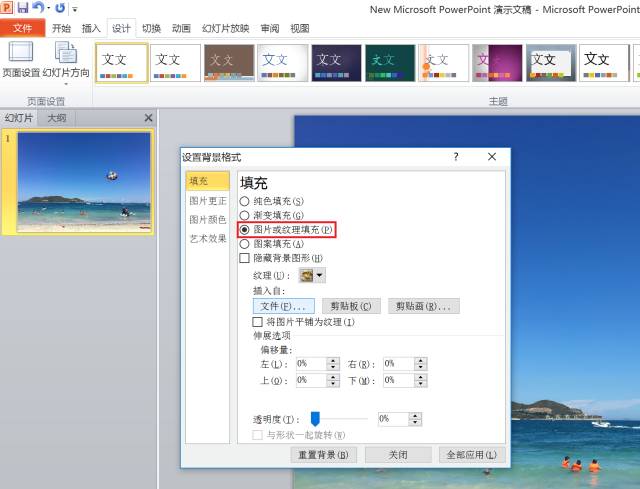This screenshot has width=640, height=489.
Task: Click the 左 left offset input field
Action: (x=311, y=364)
